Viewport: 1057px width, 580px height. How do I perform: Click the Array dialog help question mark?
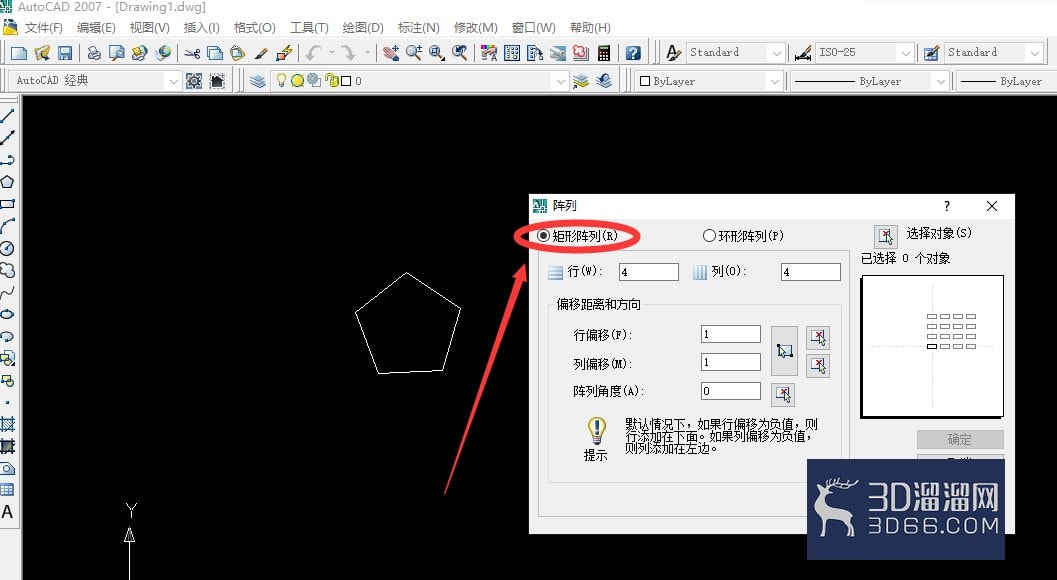point(946,206)
